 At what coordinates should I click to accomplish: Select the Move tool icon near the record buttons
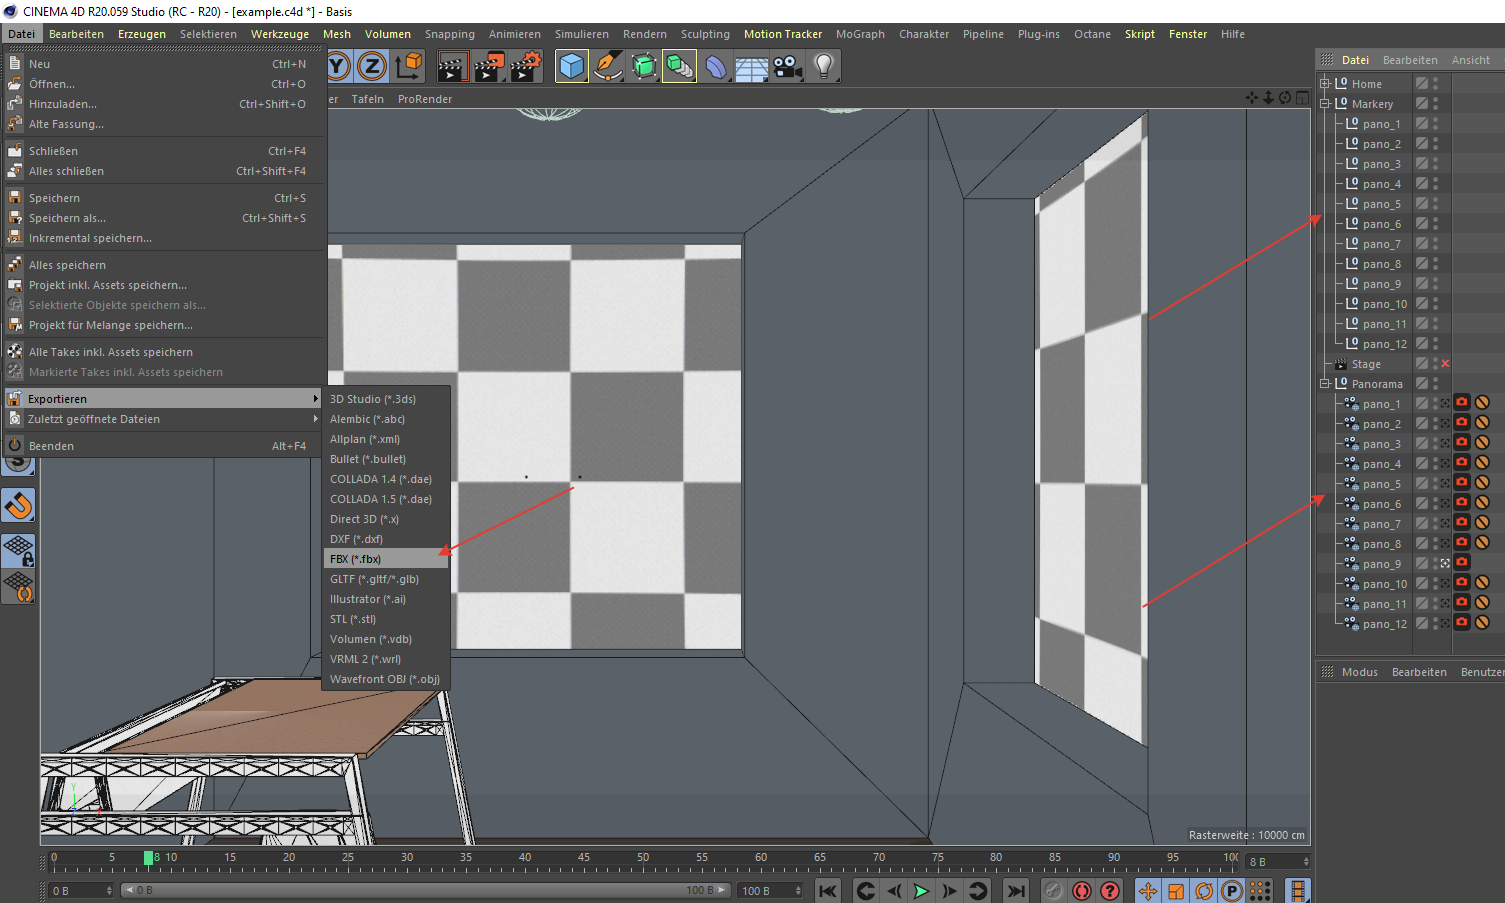(1147, 889)
